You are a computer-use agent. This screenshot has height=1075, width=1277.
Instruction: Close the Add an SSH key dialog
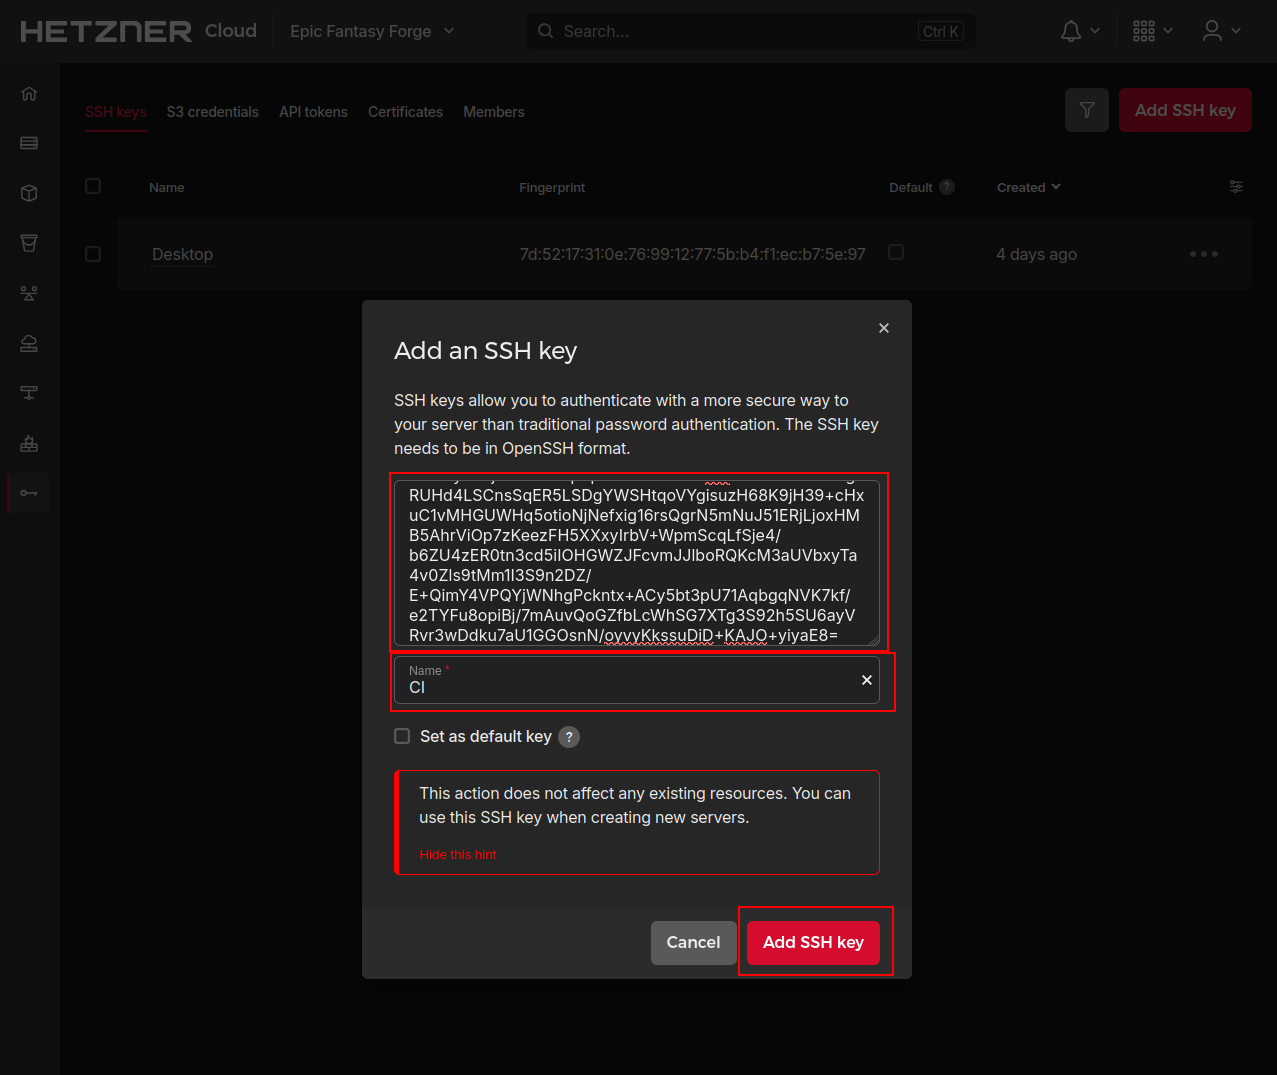pyautogui.click(x=884, y=328)
